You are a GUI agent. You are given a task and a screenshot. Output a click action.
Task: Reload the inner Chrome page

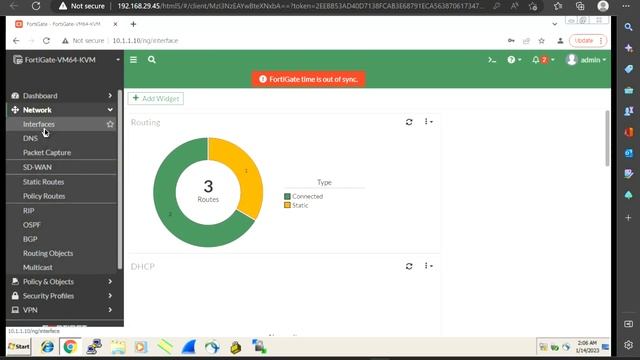click(x=46, y=41)
